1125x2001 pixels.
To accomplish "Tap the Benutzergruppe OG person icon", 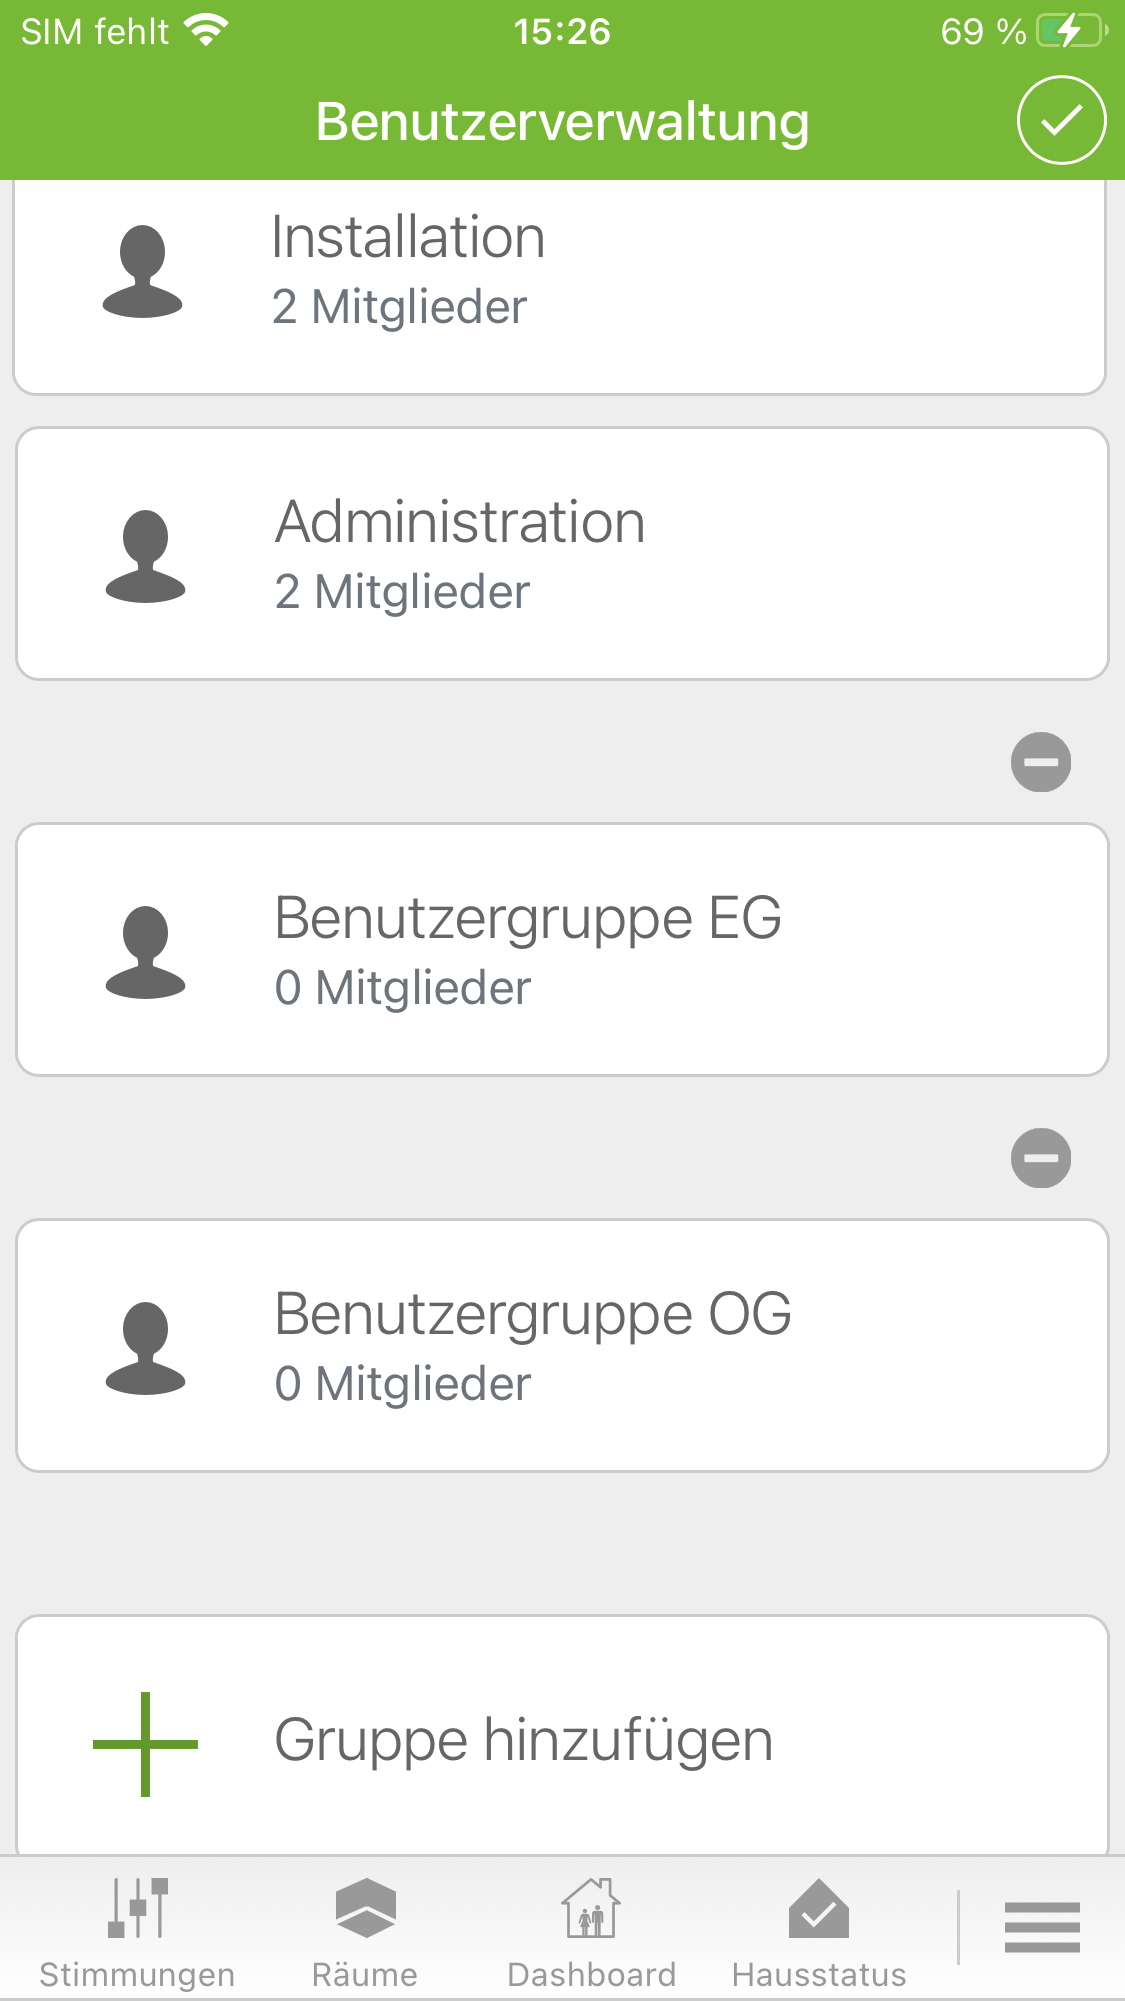I will 146,1348.
